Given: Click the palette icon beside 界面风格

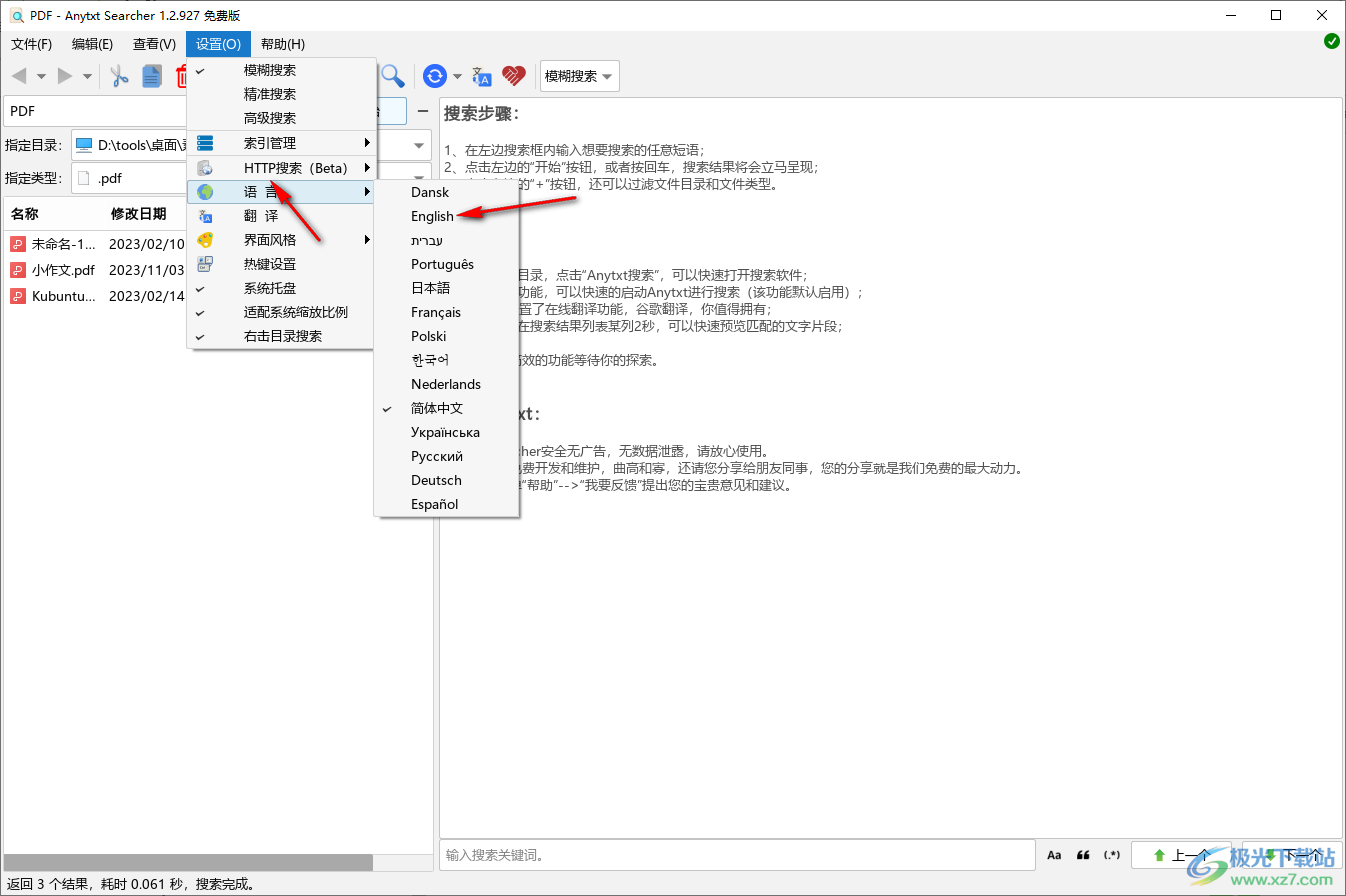Looking at the screenshot, I should tap(205, 240).
